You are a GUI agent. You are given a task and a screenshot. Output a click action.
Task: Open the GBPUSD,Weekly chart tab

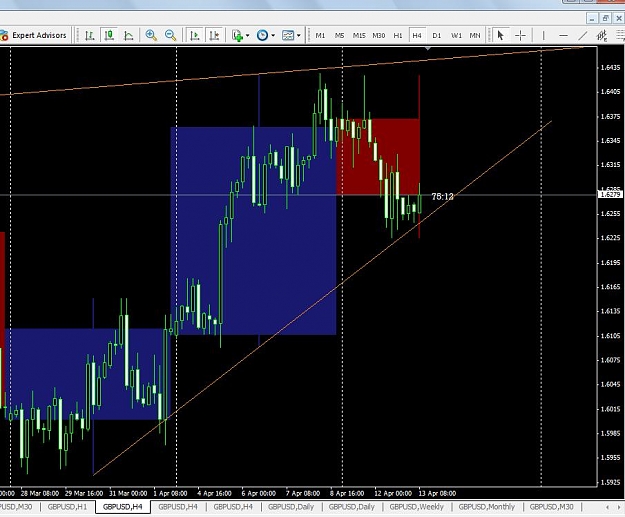pos(417,507)
